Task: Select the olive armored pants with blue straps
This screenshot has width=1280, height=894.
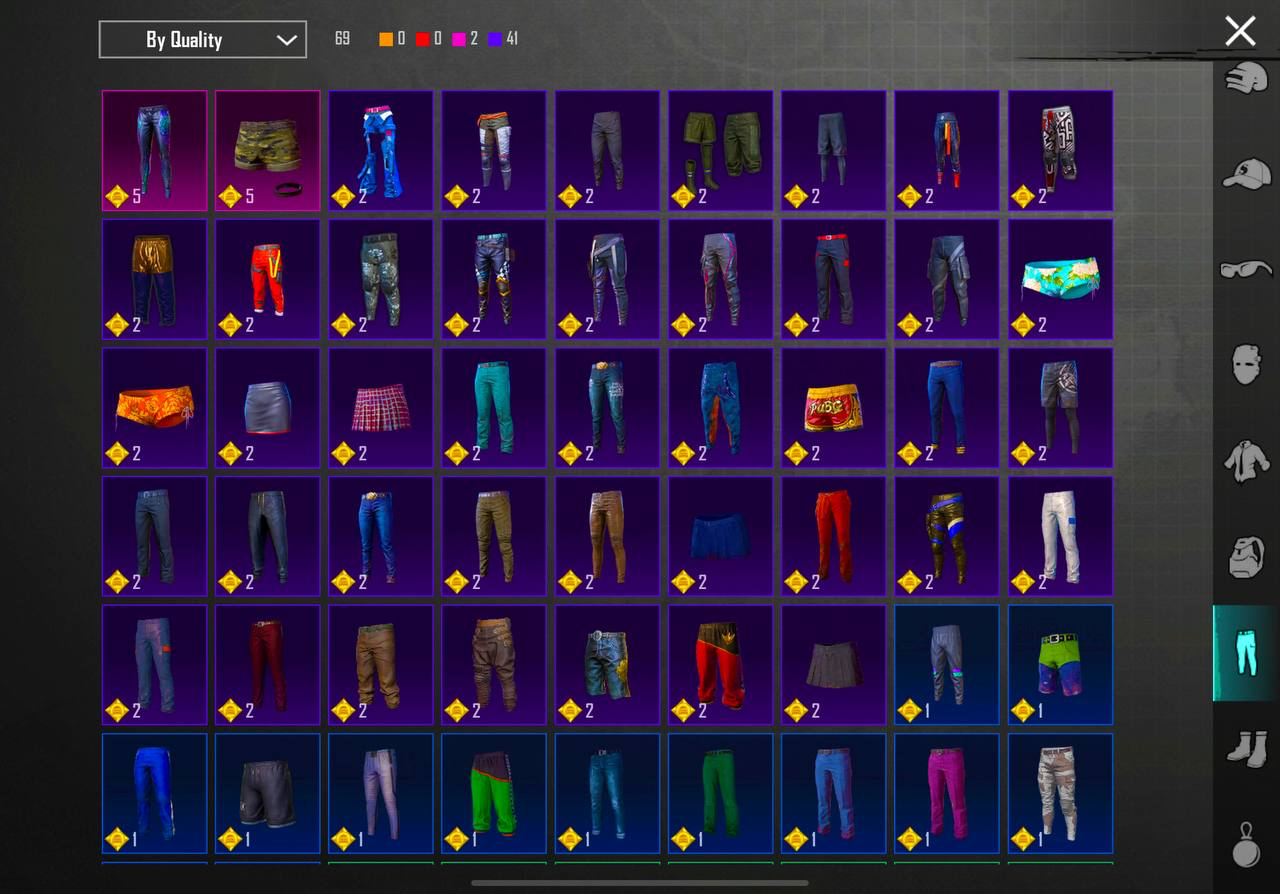Action: click(946, 536)
